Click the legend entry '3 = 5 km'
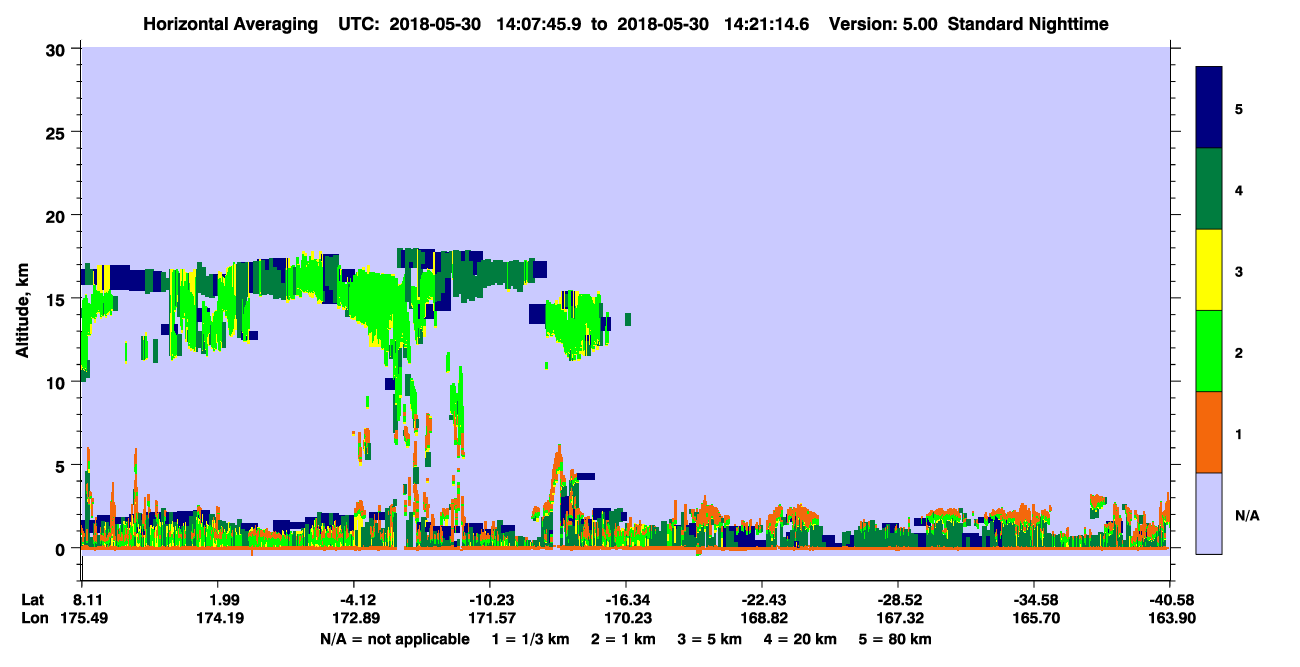1300x667 pixels. [x=712, y=639]
